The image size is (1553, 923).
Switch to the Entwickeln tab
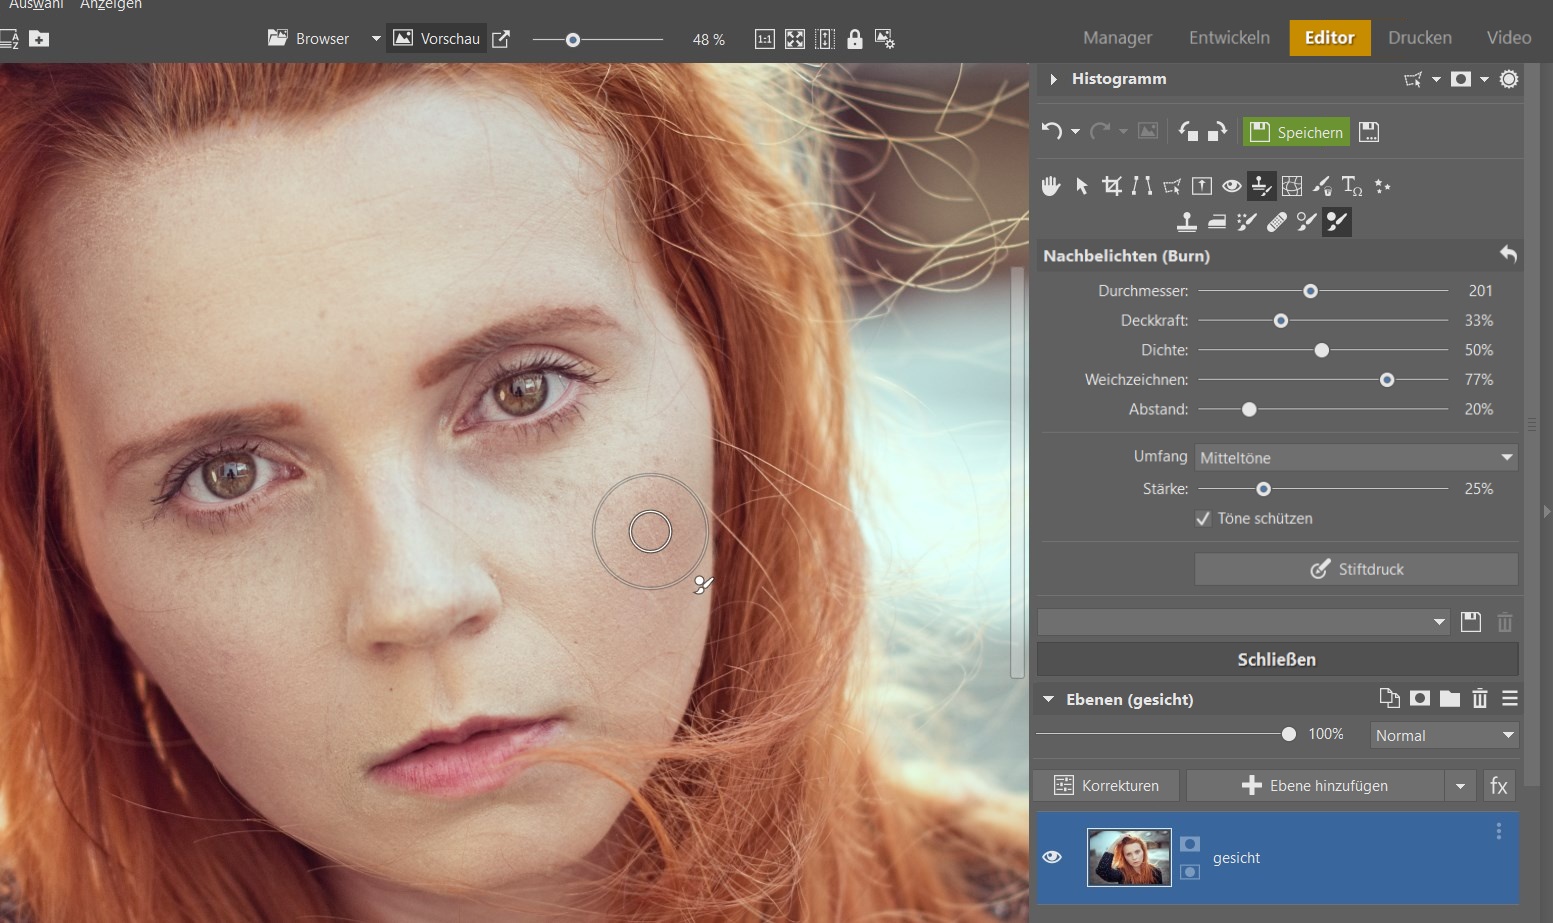[x=1229, y=38]
